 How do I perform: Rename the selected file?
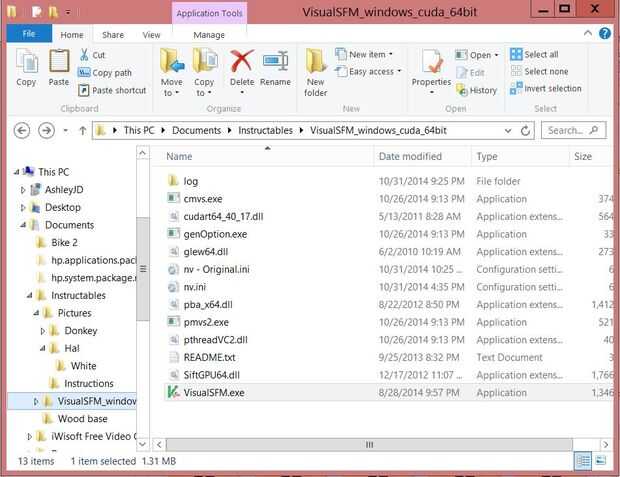275,67
